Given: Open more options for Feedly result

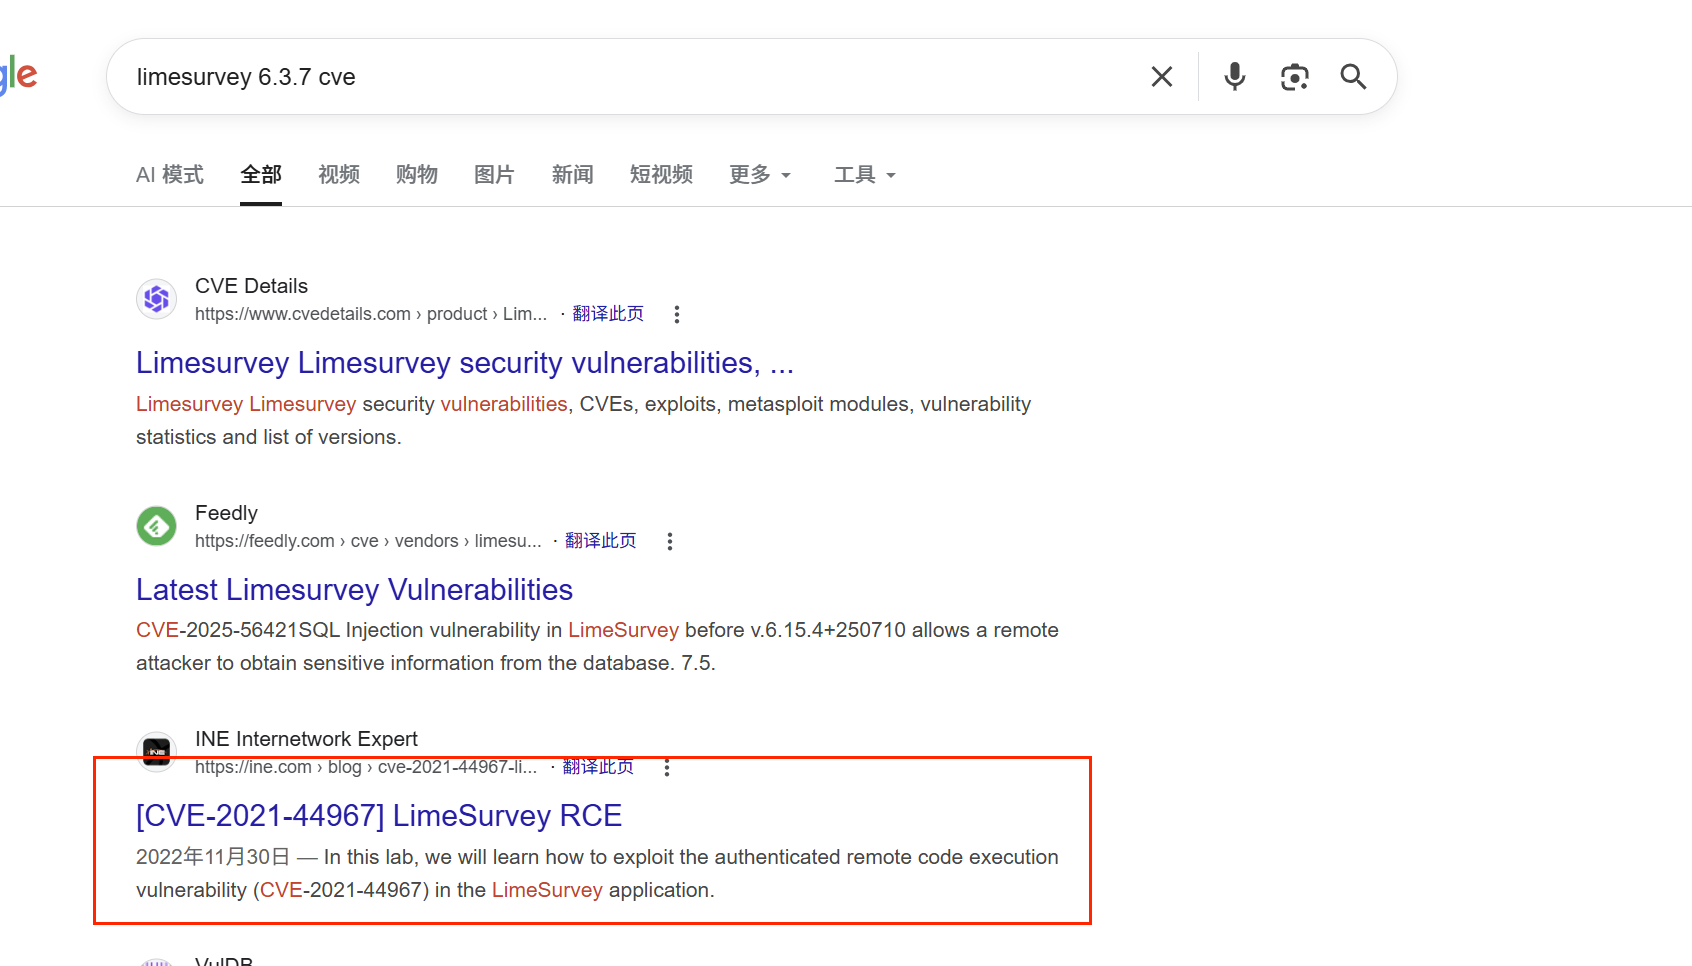Looking at the screenshot, I should coord(670,541).
